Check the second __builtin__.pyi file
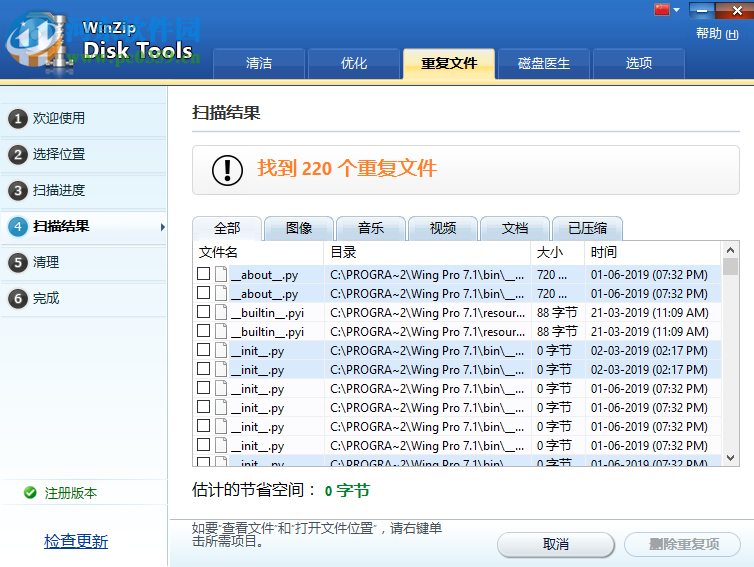The image size is (754, 567). (203, 331)
